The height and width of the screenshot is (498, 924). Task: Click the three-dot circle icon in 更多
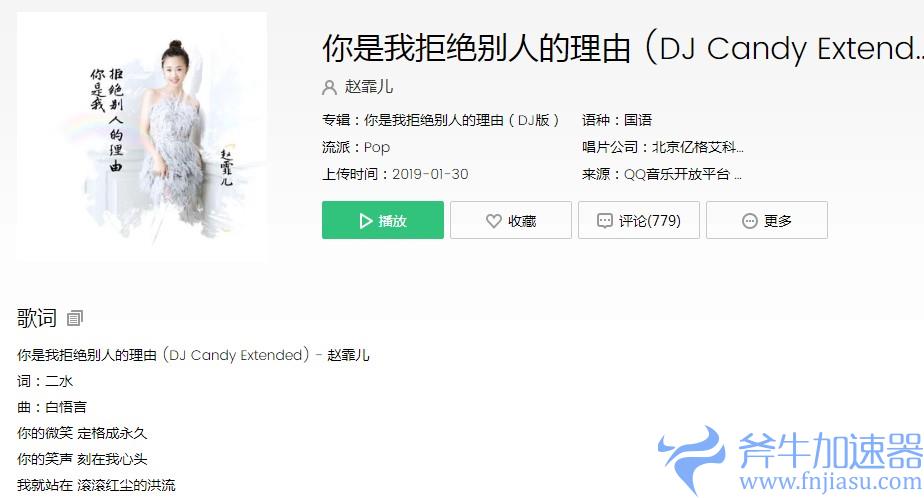coord(750,220)
